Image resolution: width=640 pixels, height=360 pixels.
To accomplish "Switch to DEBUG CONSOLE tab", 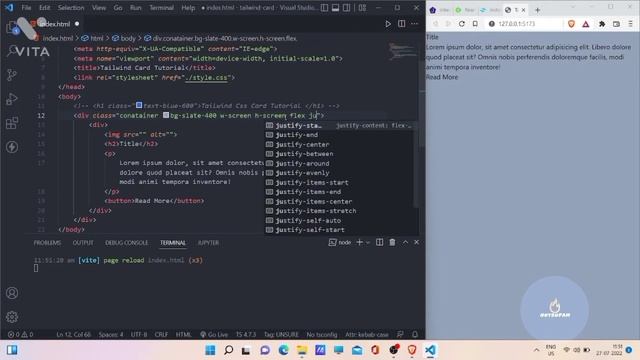I will [127, 243].
